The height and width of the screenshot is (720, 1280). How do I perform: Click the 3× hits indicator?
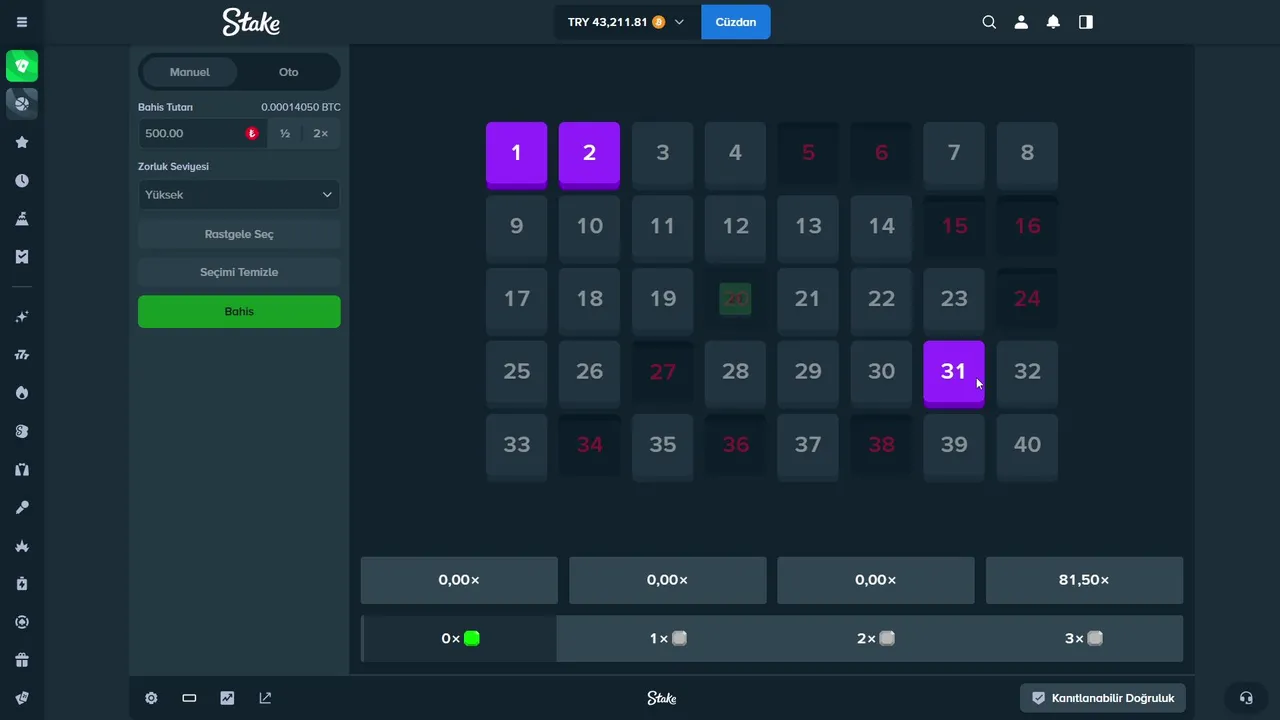coord(1083,638)
